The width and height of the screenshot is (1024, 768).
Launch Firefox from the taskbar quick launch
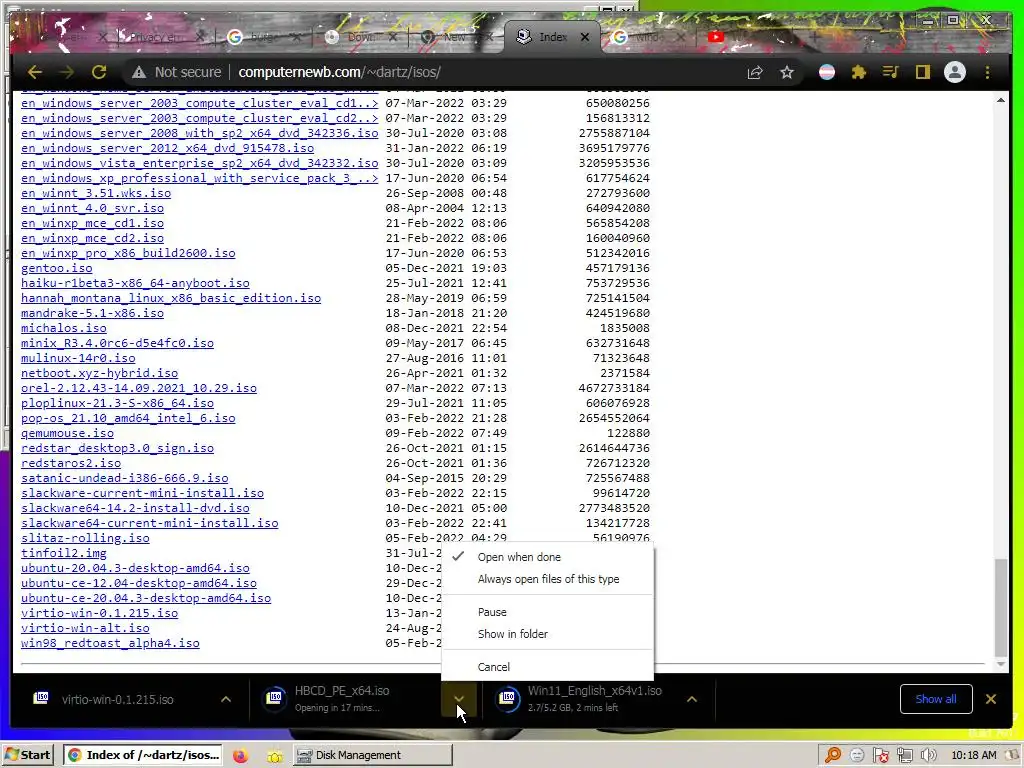(240, 756)
